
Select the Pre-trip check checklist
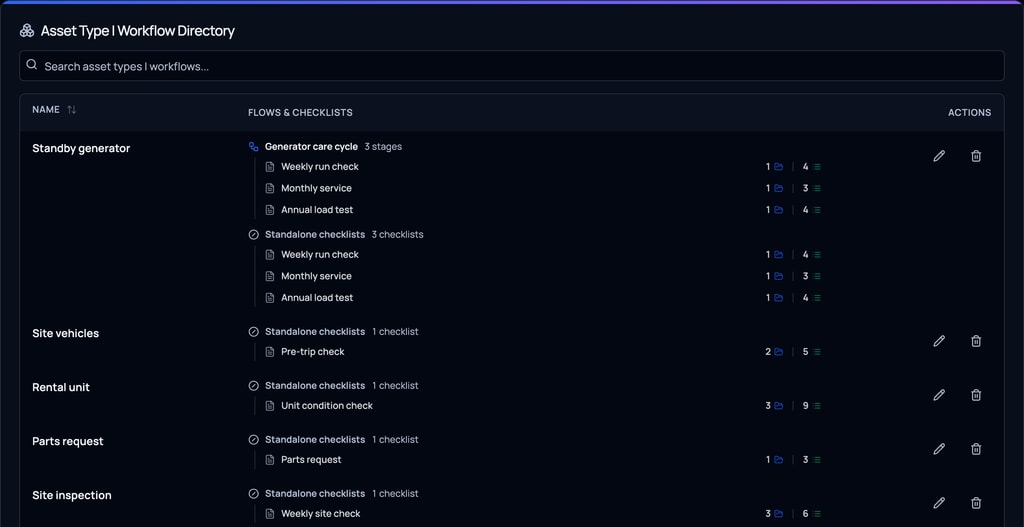(312, 351)
